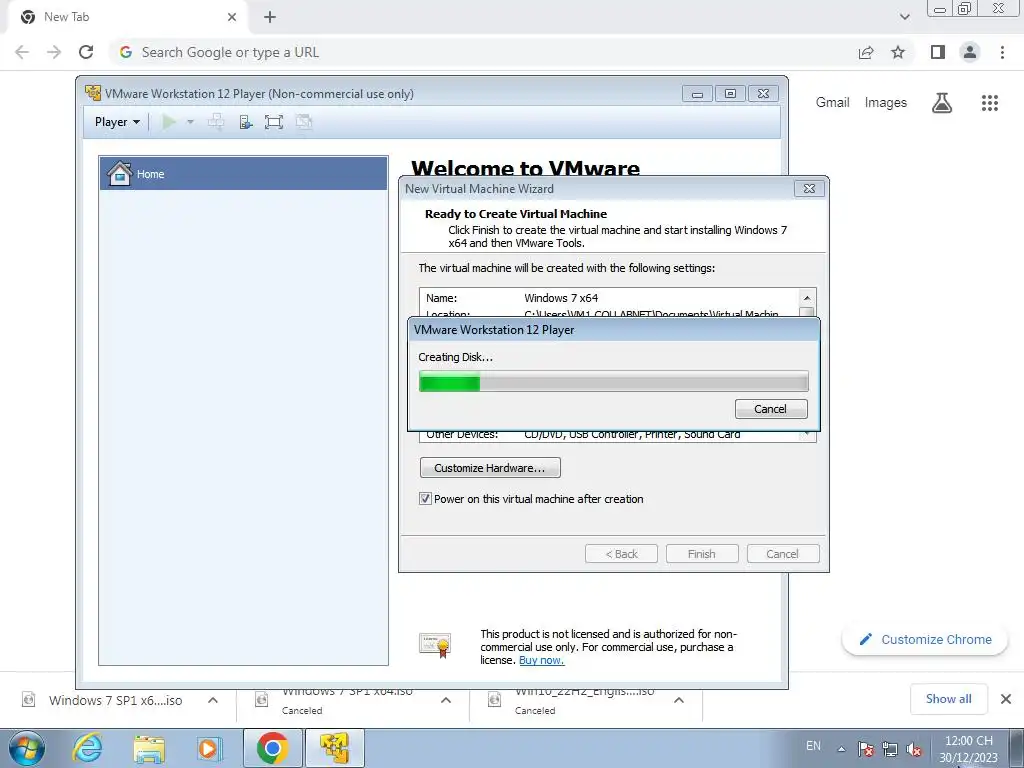Image resolution: width=1024 pixels, height=768 pixels.
Task: Open Chrome profile avatar icon
Action: 970,52
